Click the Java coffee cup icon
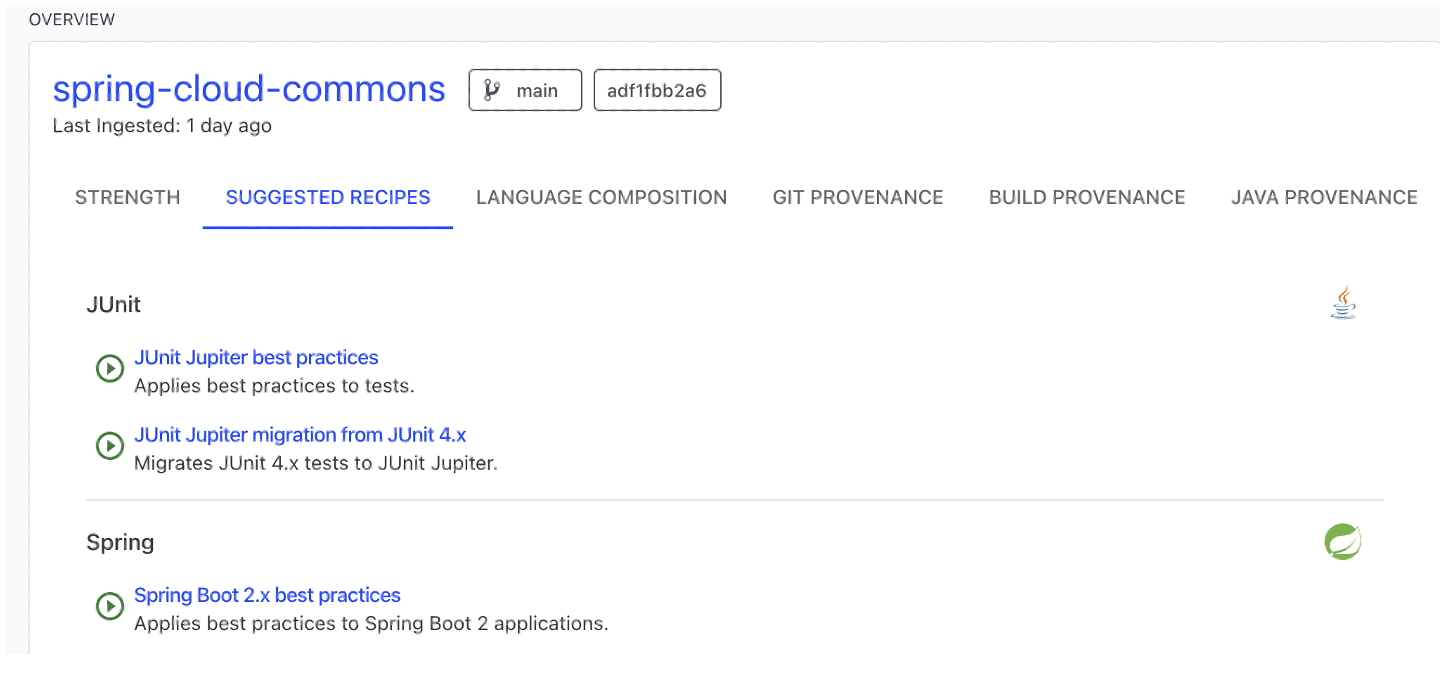The width and height of the screenshot is (1448, 698). tap(1344, 302)
